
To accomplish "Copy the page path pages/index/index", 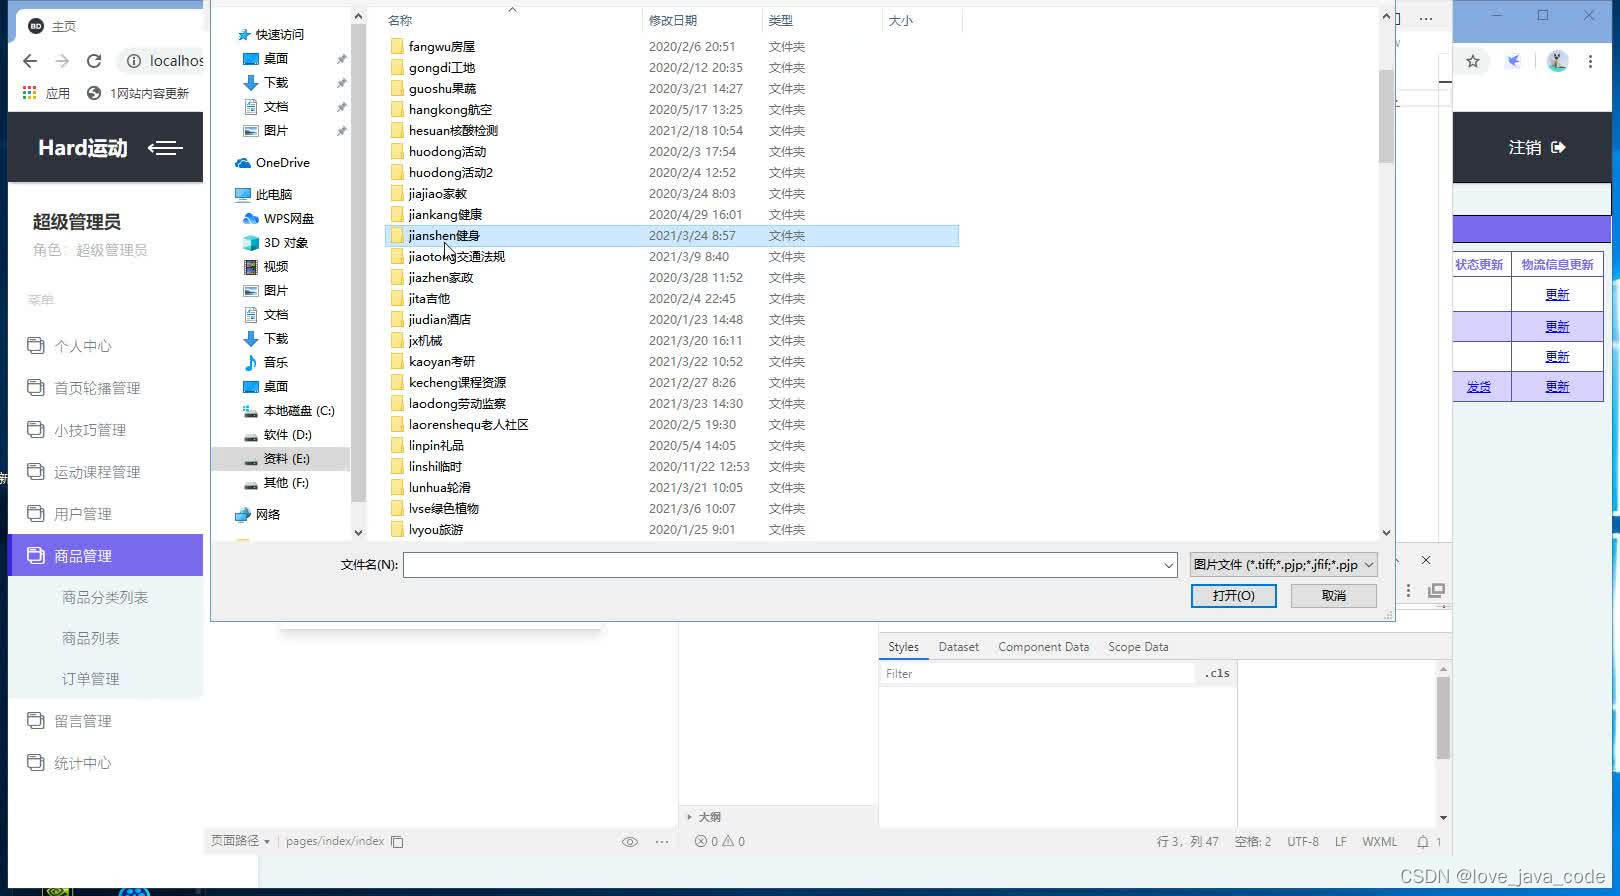I will [397, 842].
